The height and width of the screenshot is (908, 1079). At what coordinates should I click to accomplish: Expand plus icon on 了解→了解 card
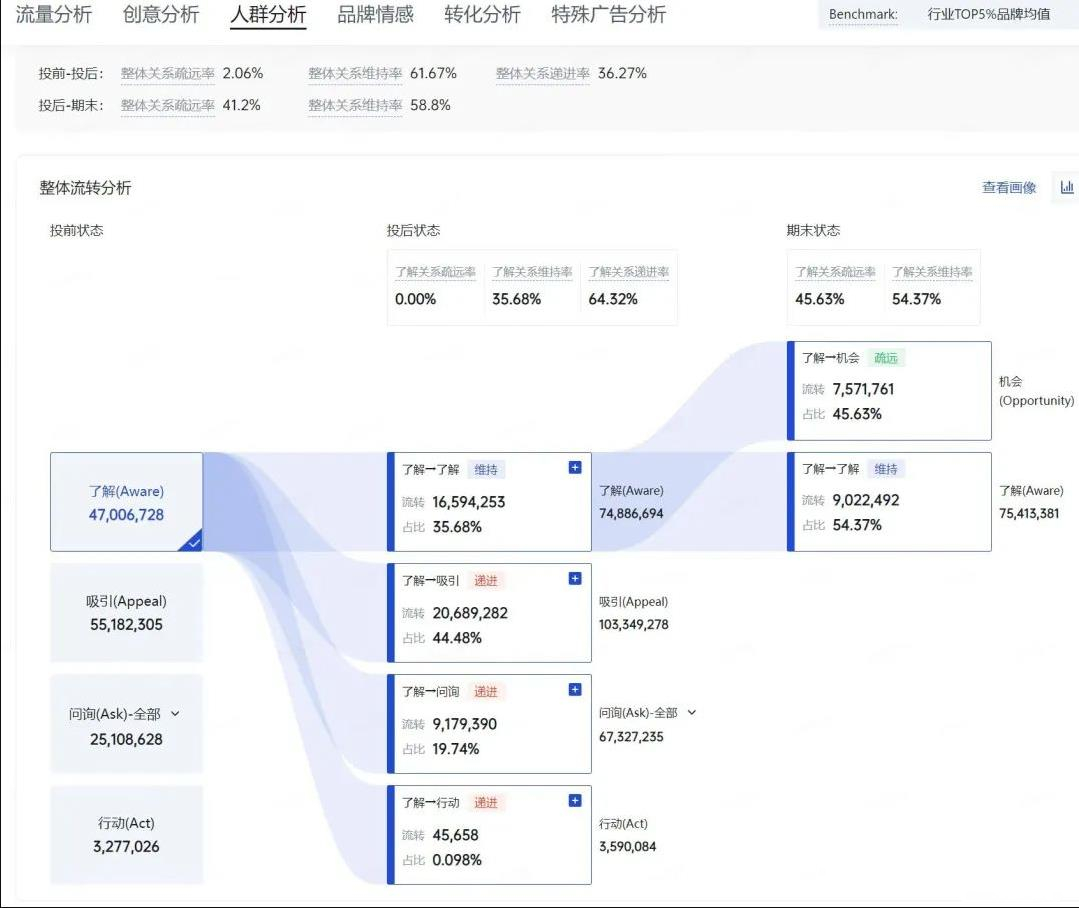(x=575, y=468)
